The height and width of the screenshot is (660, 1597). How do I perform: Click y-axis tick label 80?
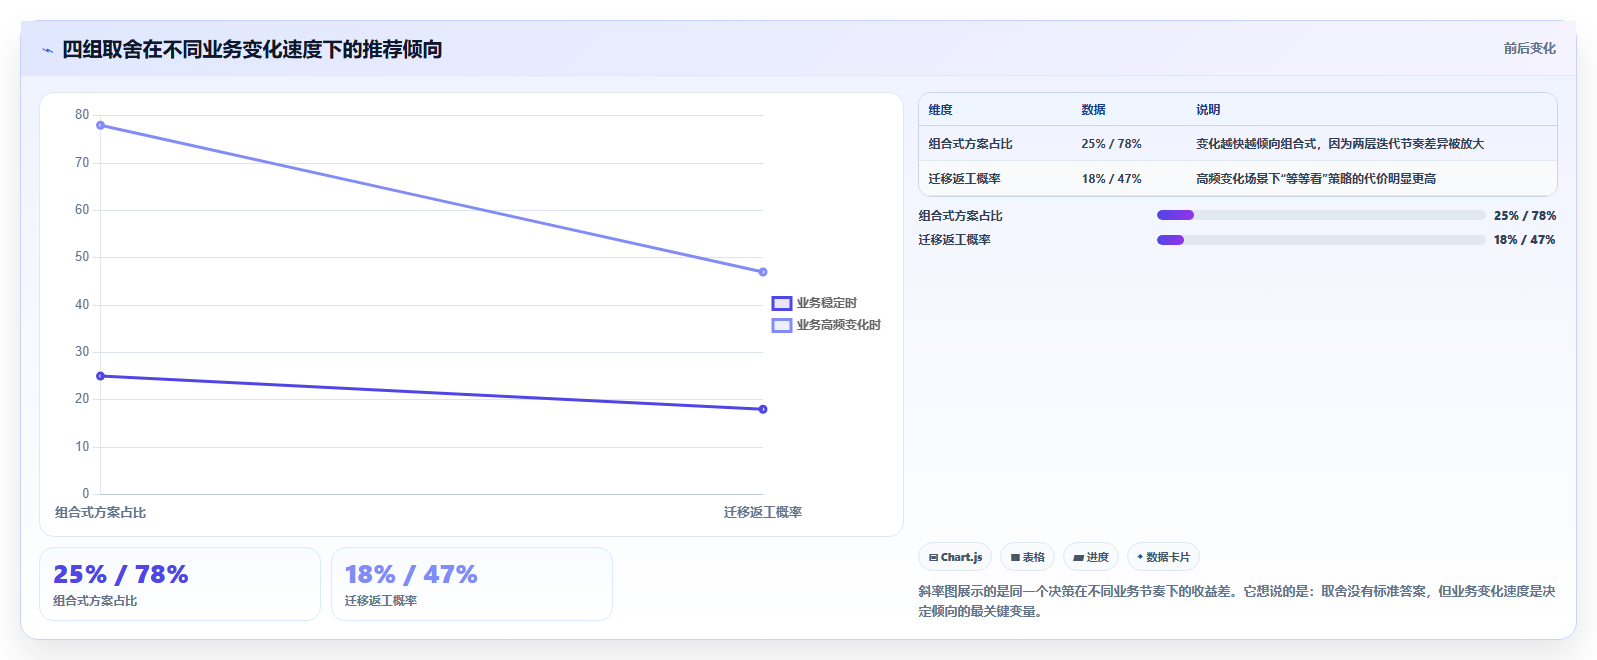tap(82, 115)
